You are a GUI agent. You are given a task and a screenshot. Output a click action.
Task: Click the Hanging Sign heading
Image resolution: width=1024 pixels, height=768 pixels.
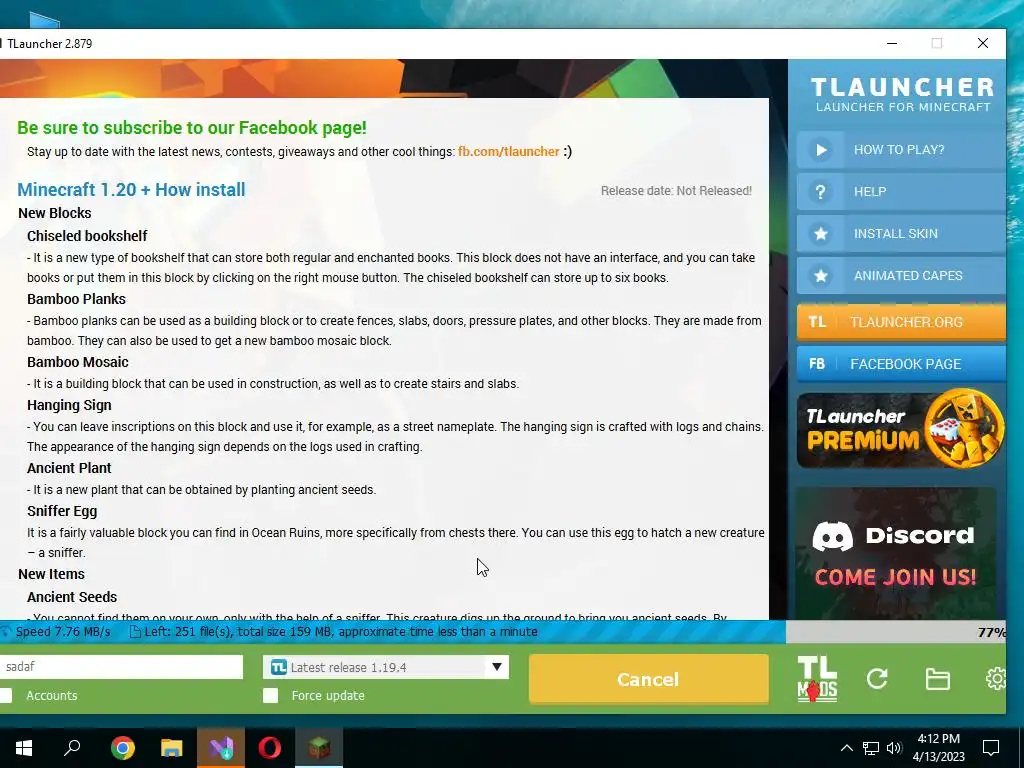coord(69,405)
